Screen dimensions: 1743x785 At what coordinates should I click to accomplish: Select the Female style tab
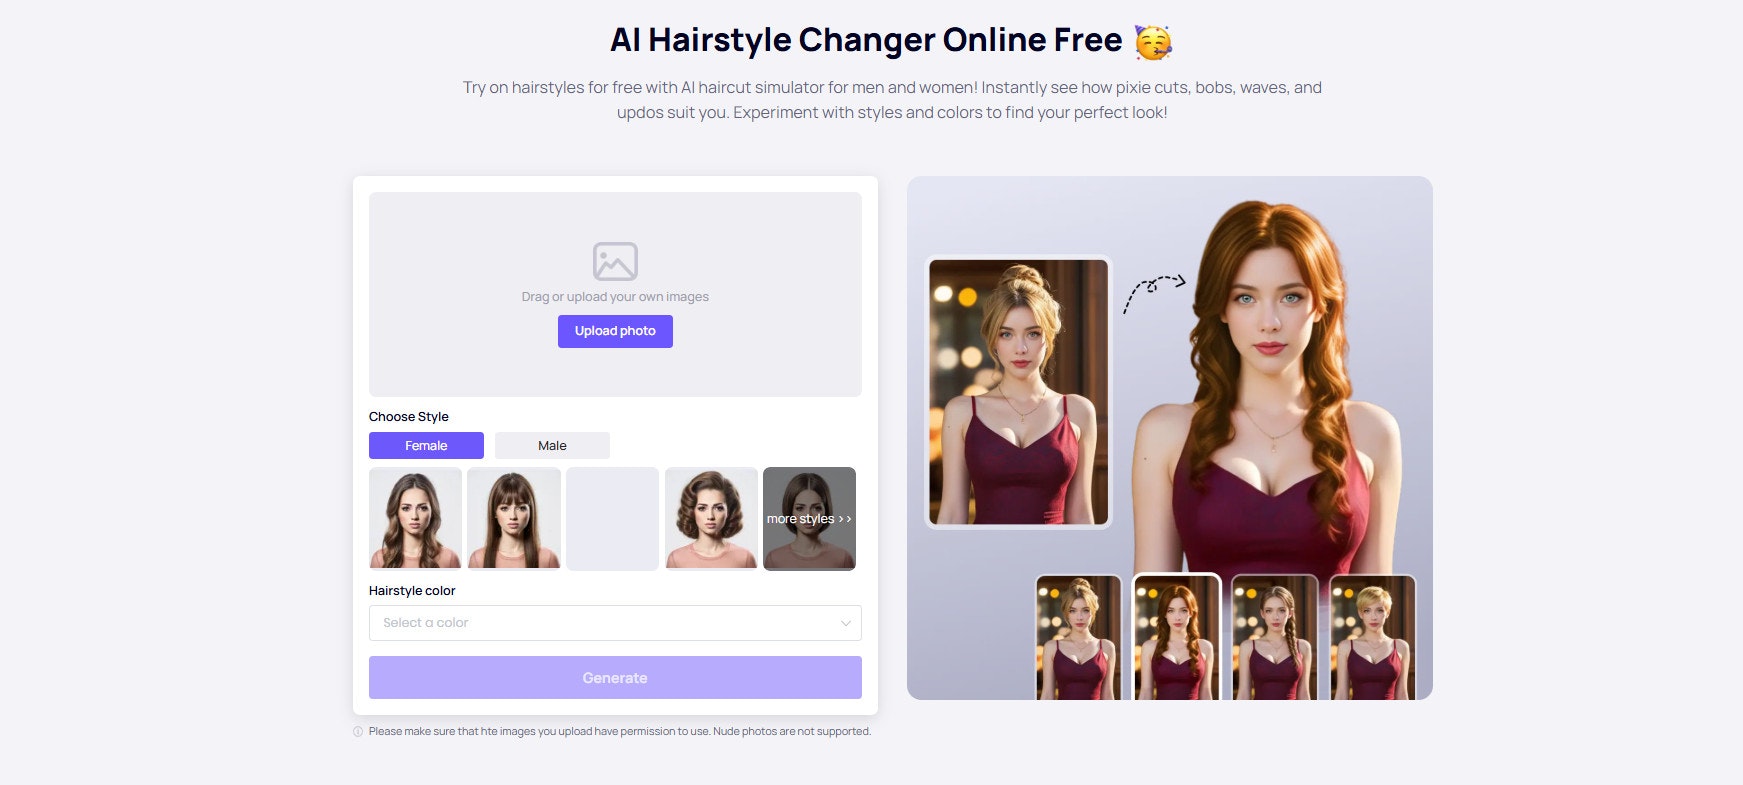pos(426,445)
